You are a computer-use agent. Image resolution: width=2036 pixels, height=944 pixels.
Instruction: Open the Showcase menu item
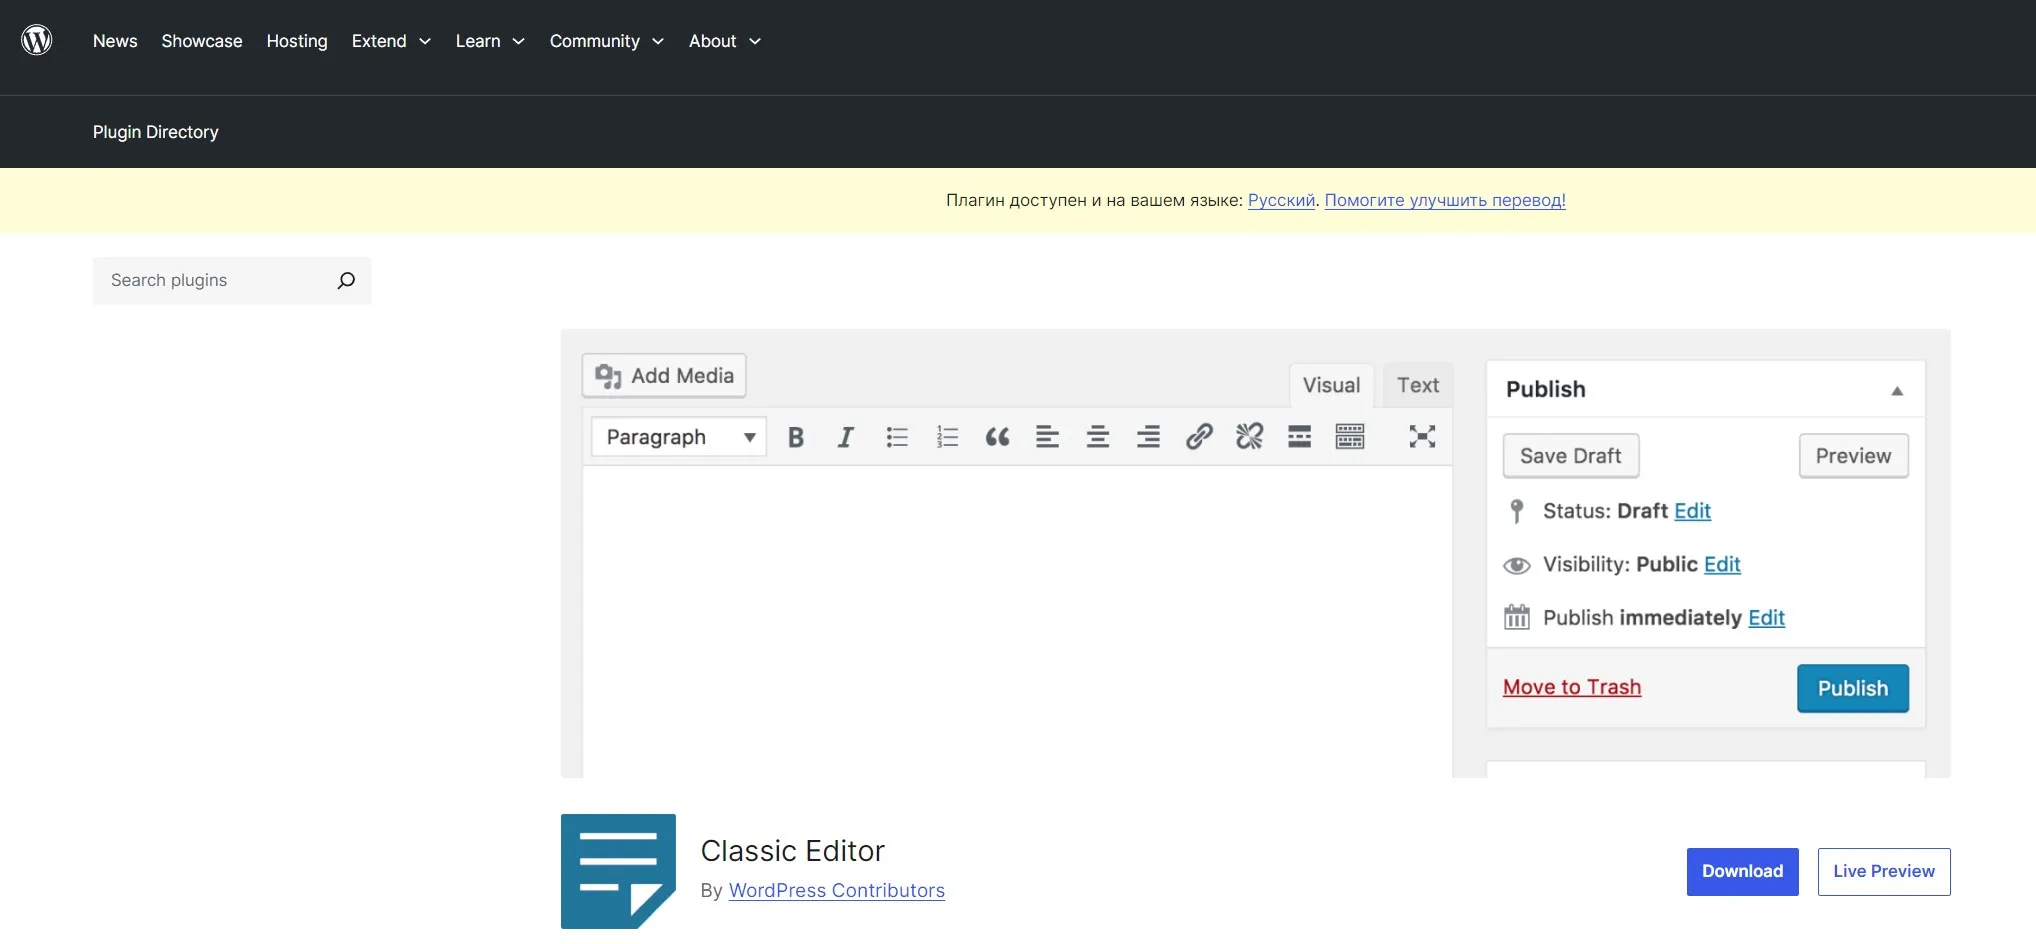202,41
